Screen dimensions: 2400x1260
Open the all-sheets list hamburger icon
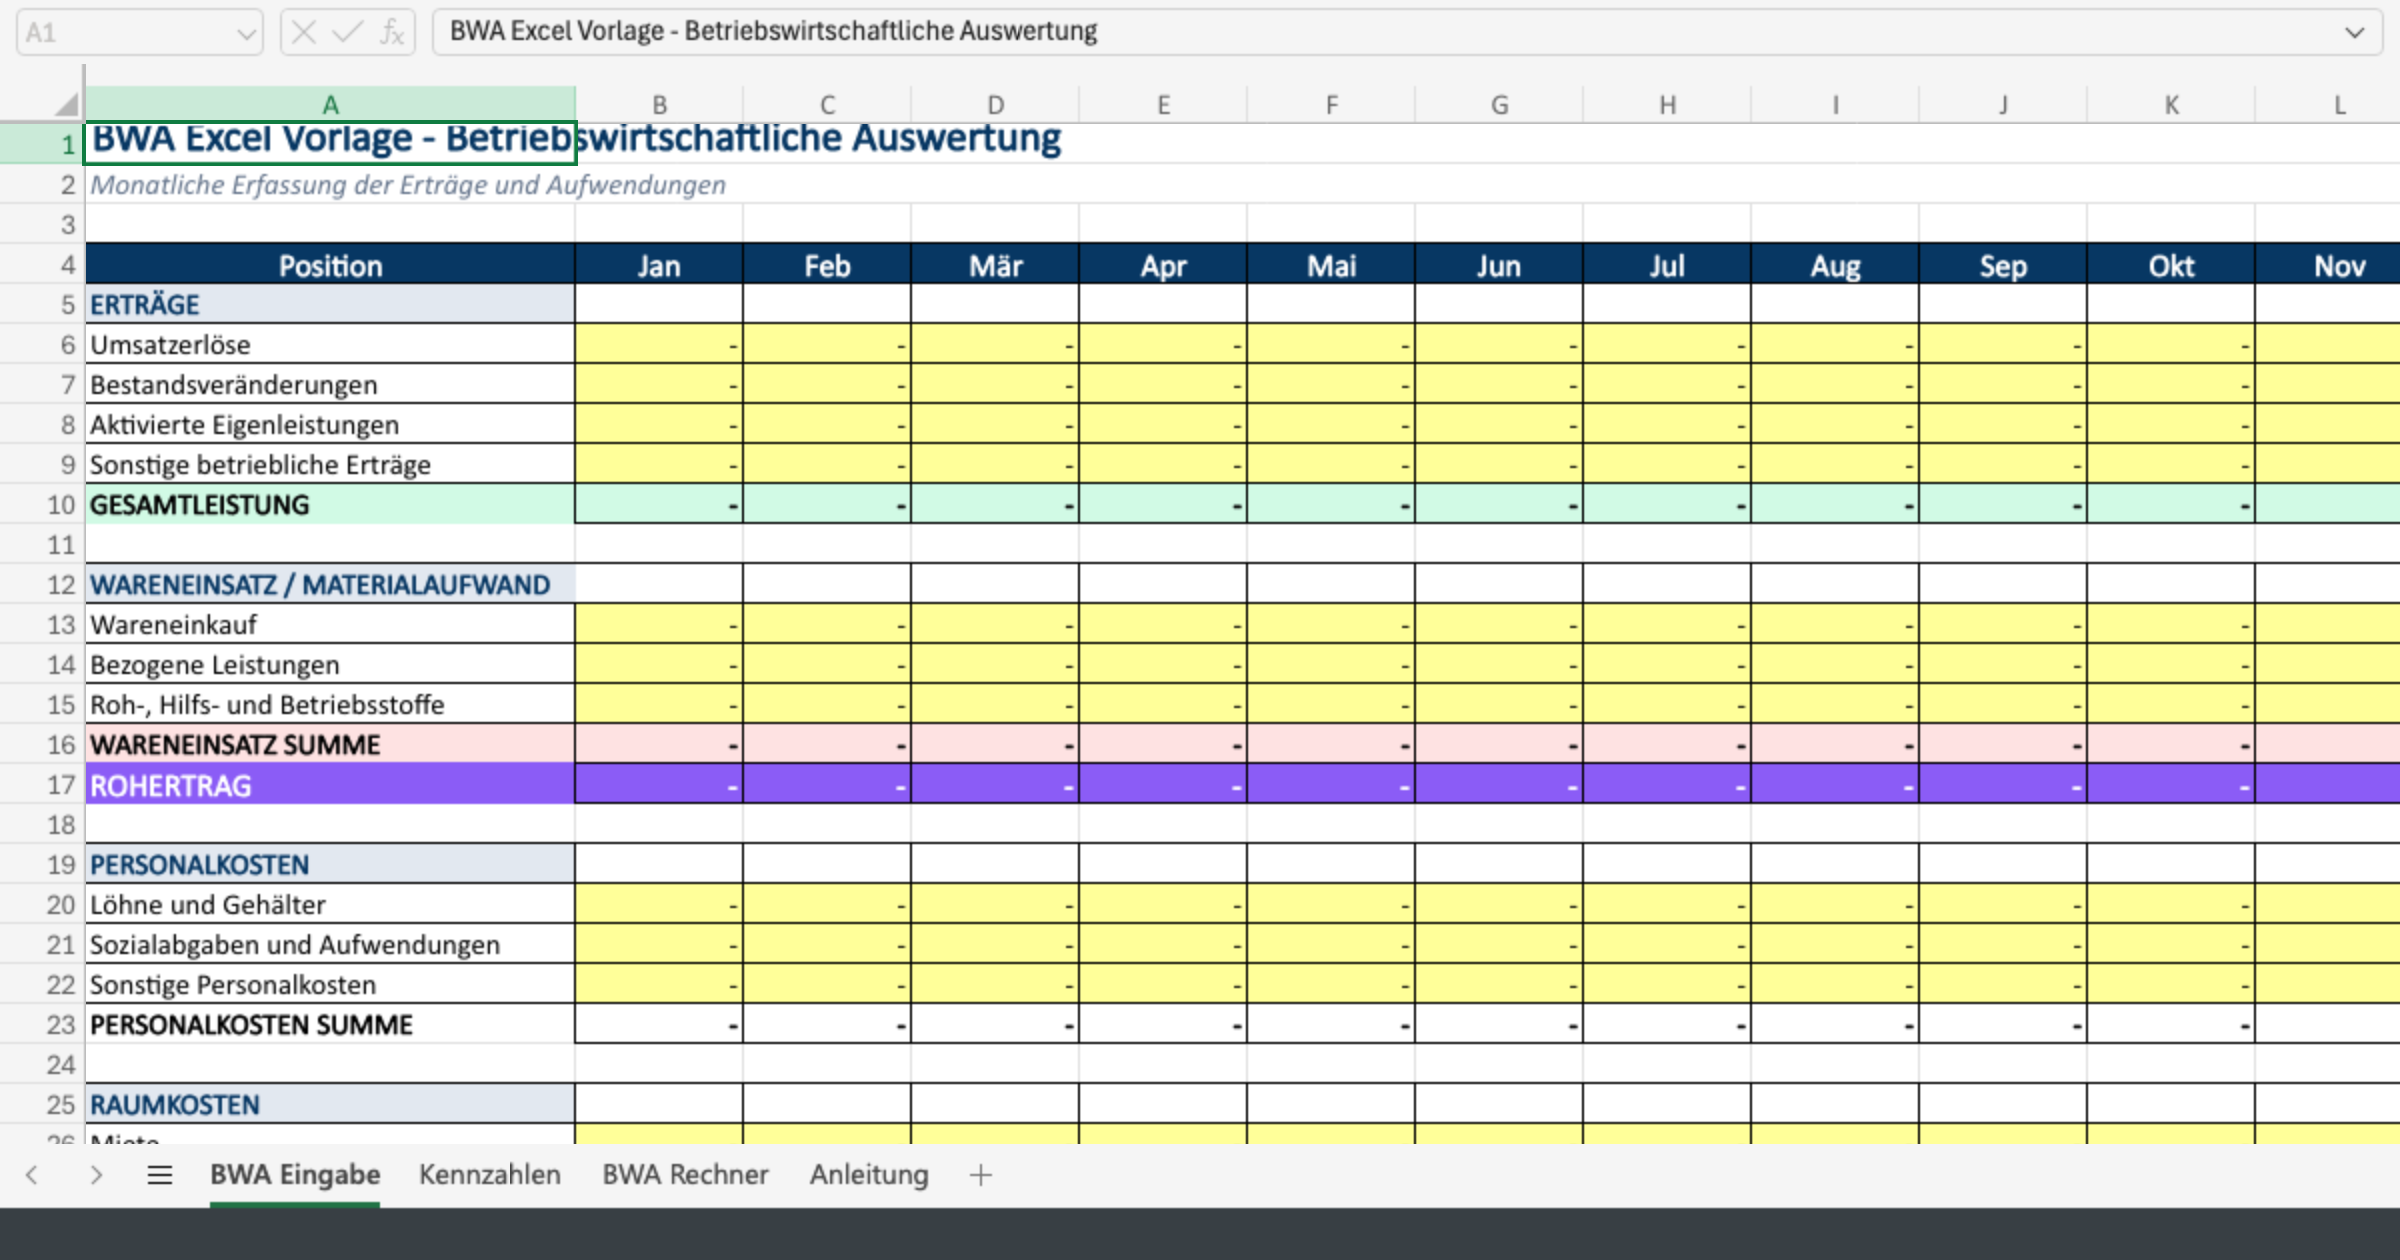coord(160,1175)
